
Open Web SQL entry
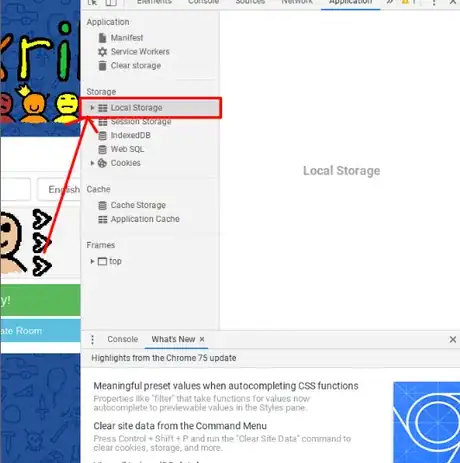pos(127,149)
